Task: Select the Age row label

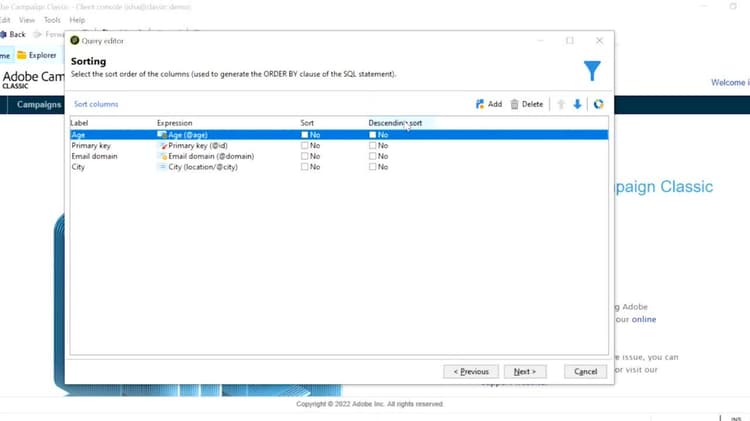Action: tap(78, 135)
